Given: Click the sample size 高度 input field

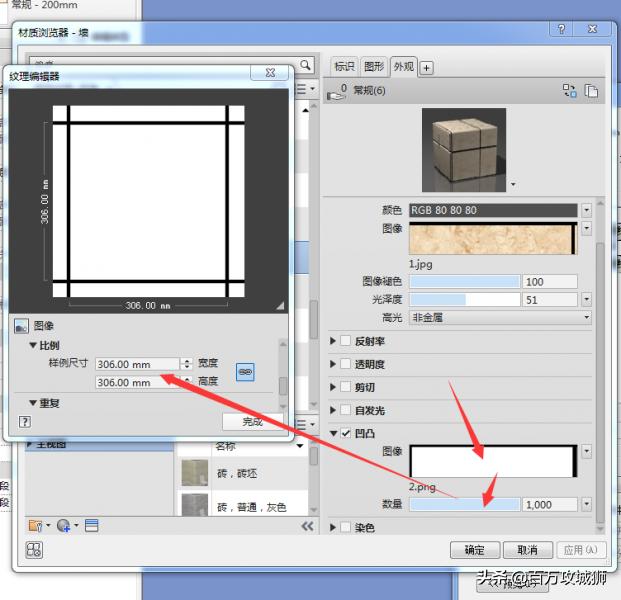Looking at the screenshot, I should pyautogui.click(x=137, y=382).
